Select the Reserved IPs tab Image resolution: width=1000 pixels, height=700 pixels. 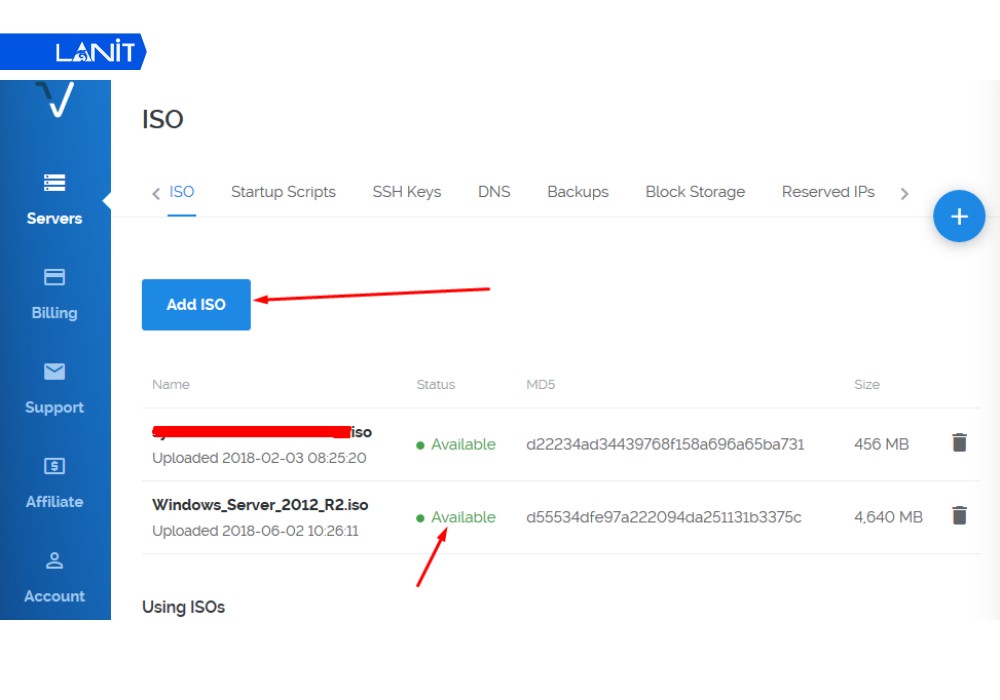click(x=828, y=192)
